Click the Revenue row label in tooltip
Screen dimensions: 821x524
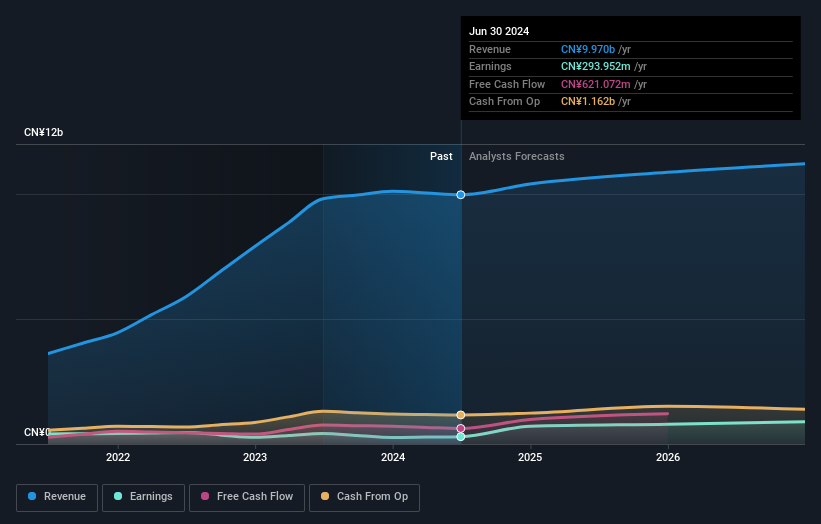point(490,49)
